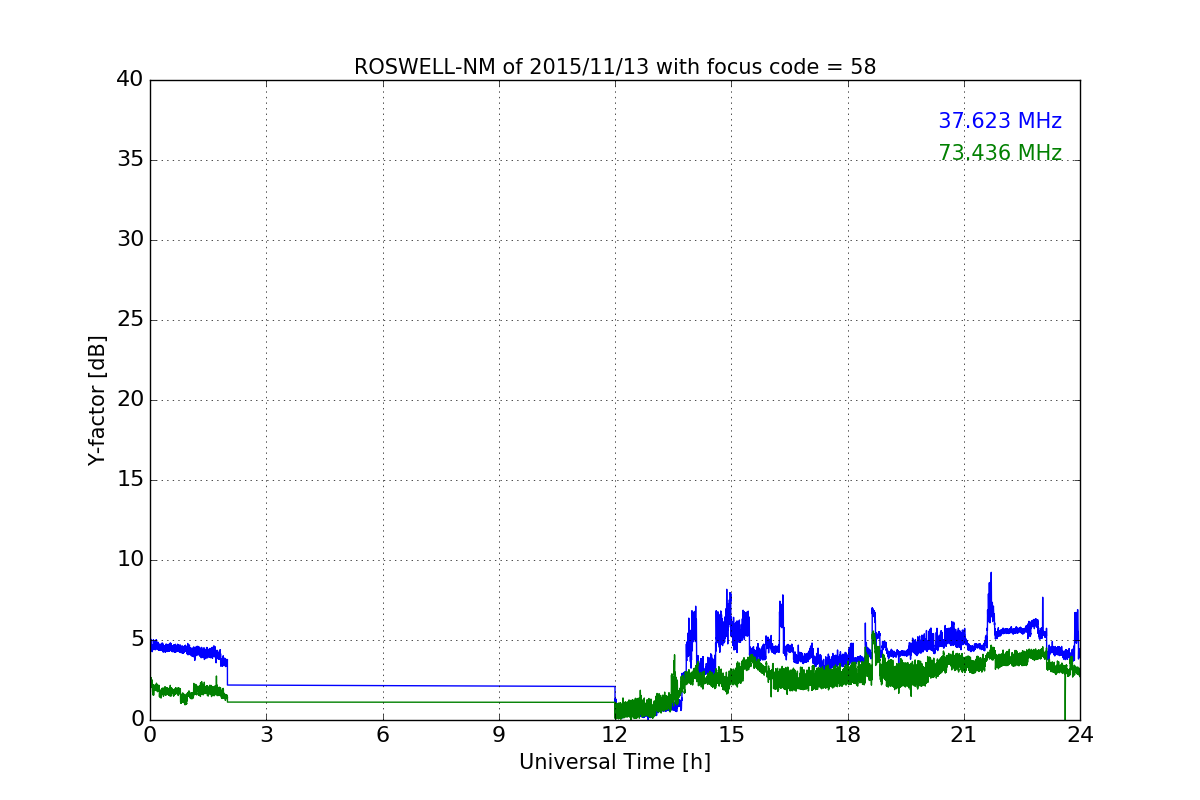Click the x-axis tick label 18

click(x=848, y=735)
